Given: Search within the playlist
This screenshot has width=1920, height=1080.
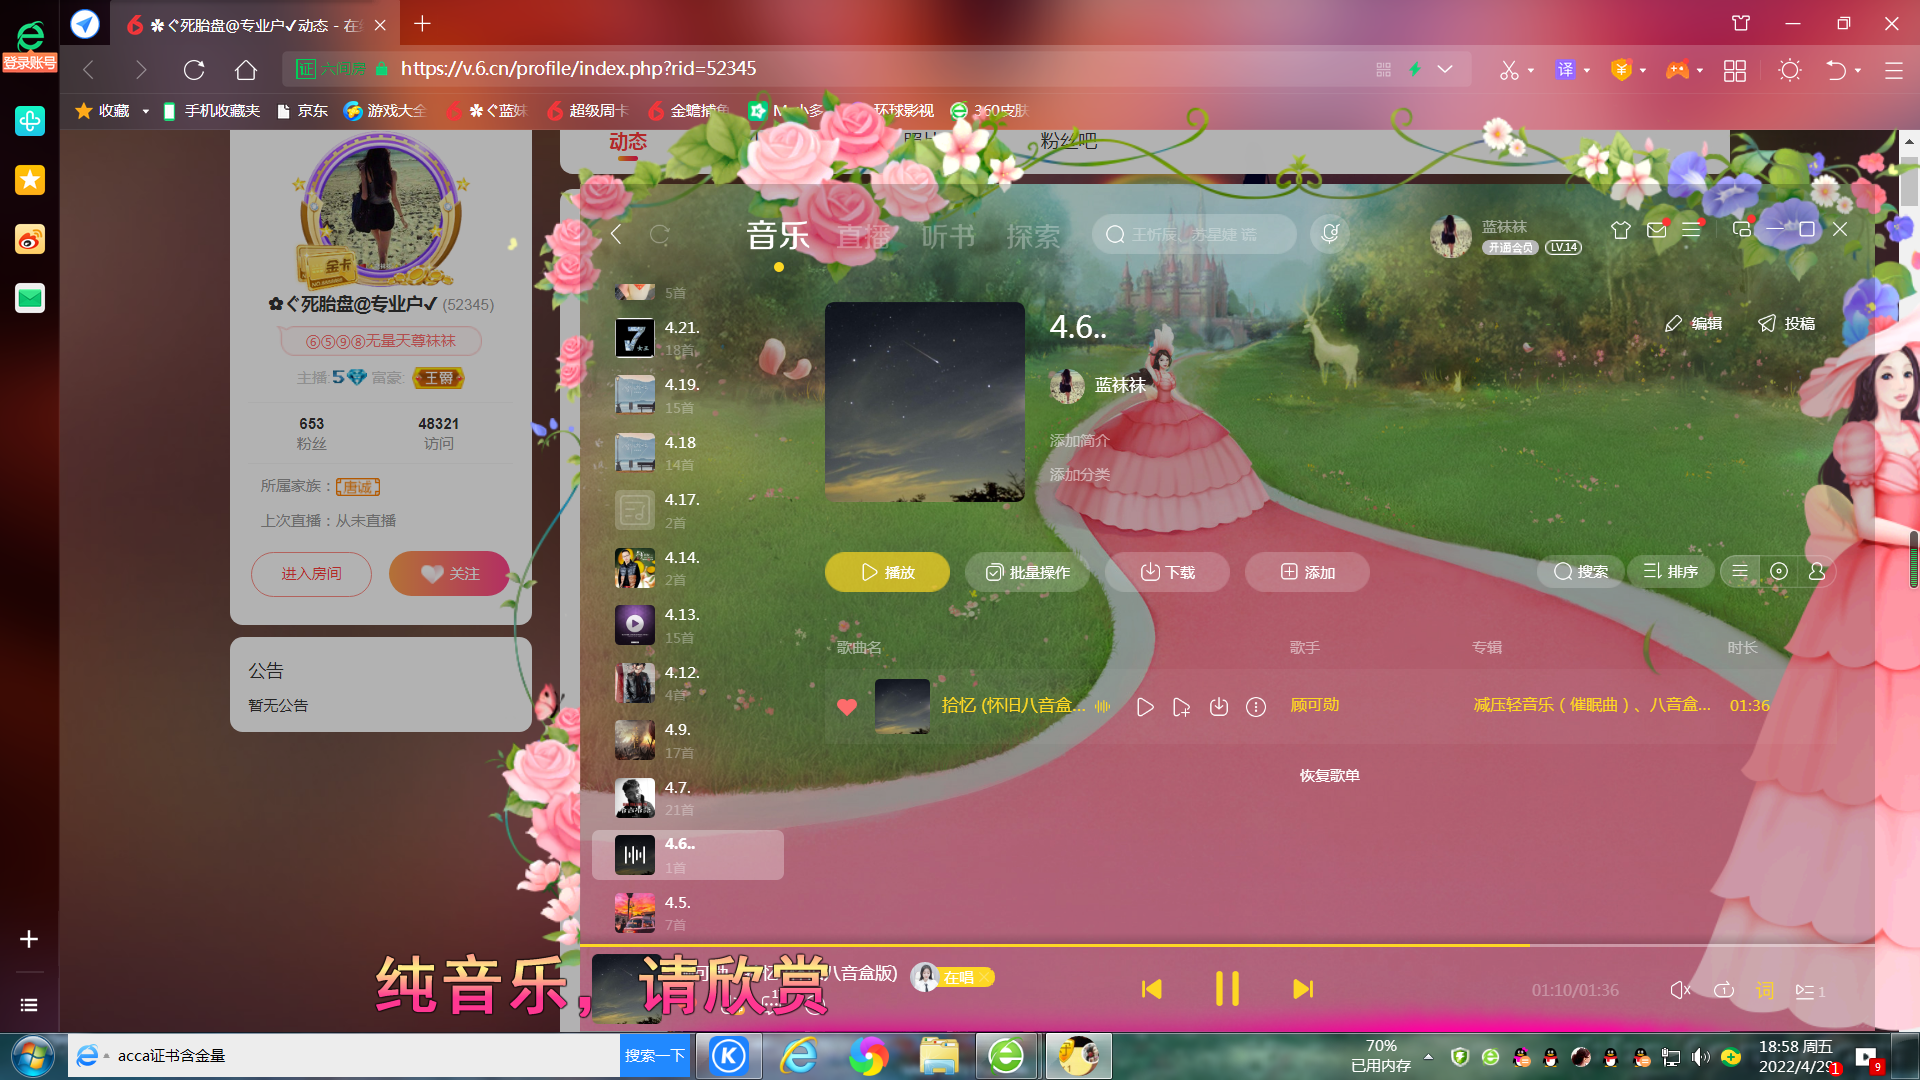Looking at the screenshot, I should coord(1580,571).
